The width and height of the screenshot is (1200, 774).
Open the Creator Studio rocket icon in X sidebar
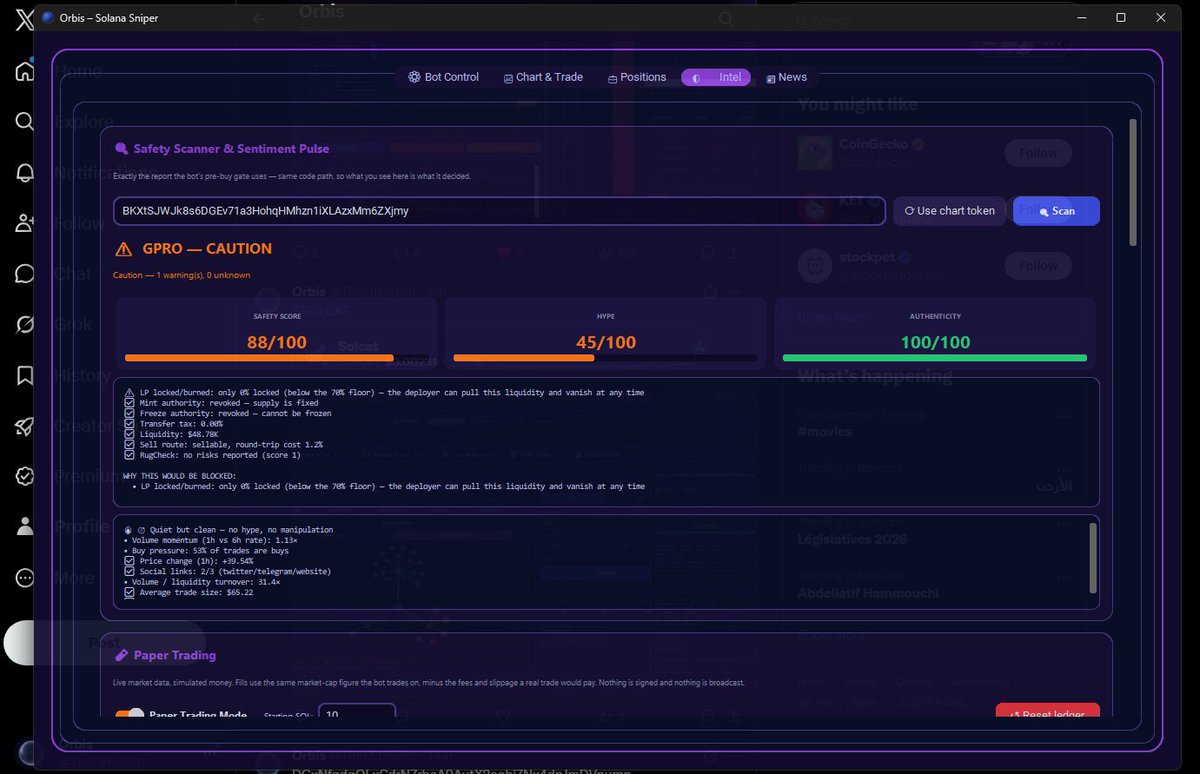click(x=25, y=426)
